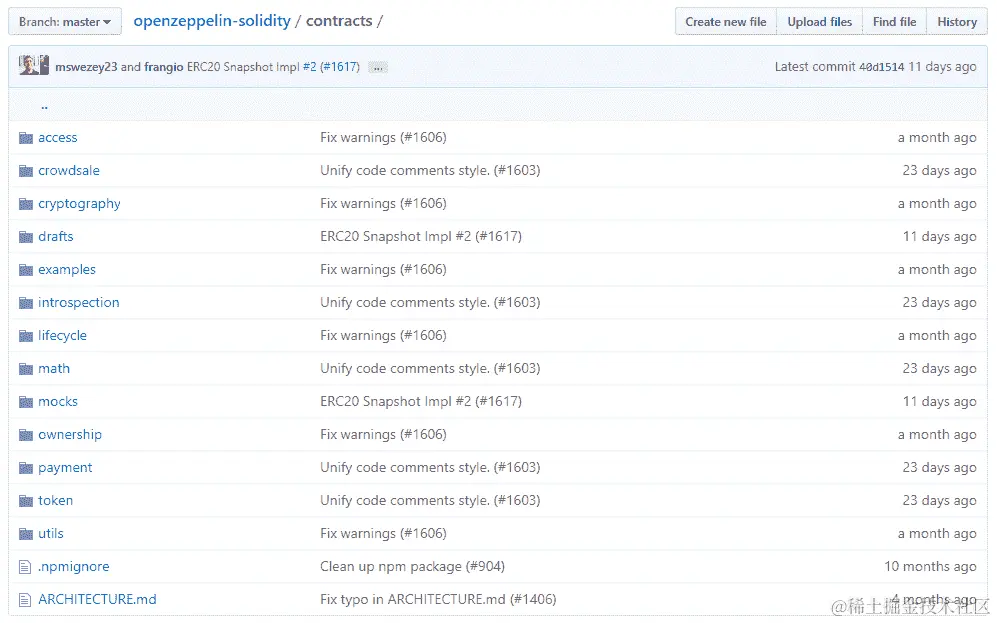Open the utils folder
The image size is (997, 623).
[51, 534]
